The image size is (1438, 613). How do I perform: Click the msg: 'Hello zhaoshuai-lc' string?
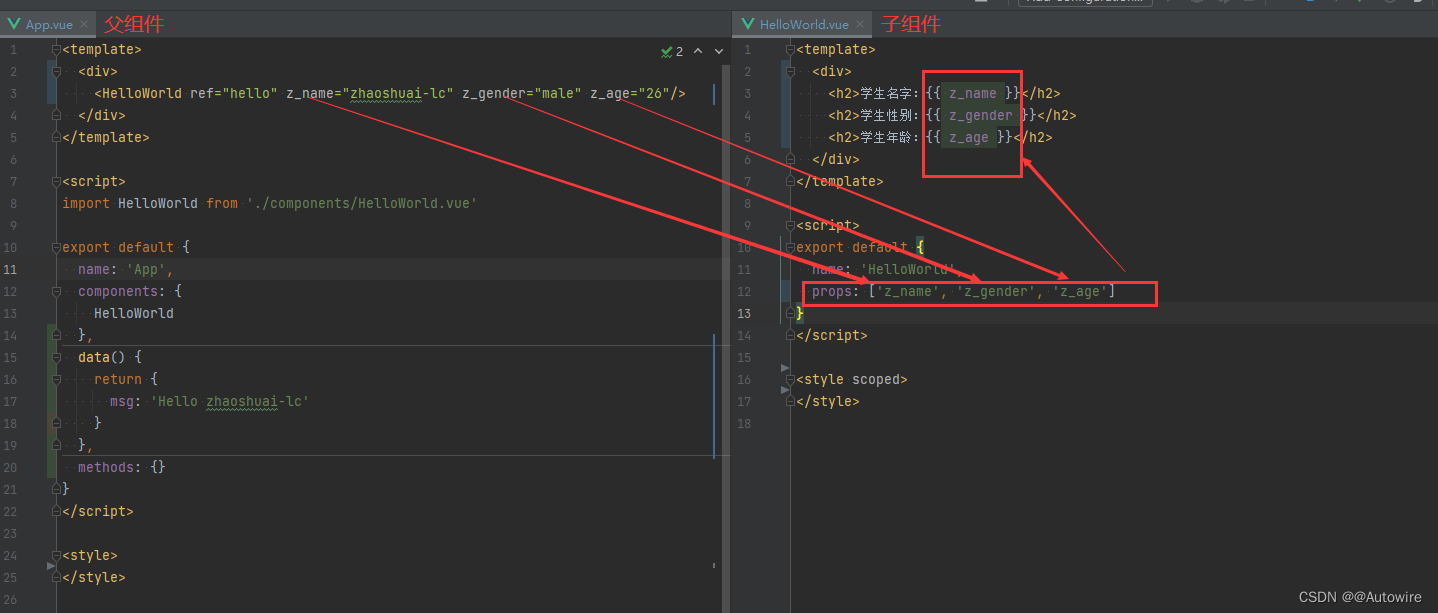pyautogui.click(x=230, y=401)
